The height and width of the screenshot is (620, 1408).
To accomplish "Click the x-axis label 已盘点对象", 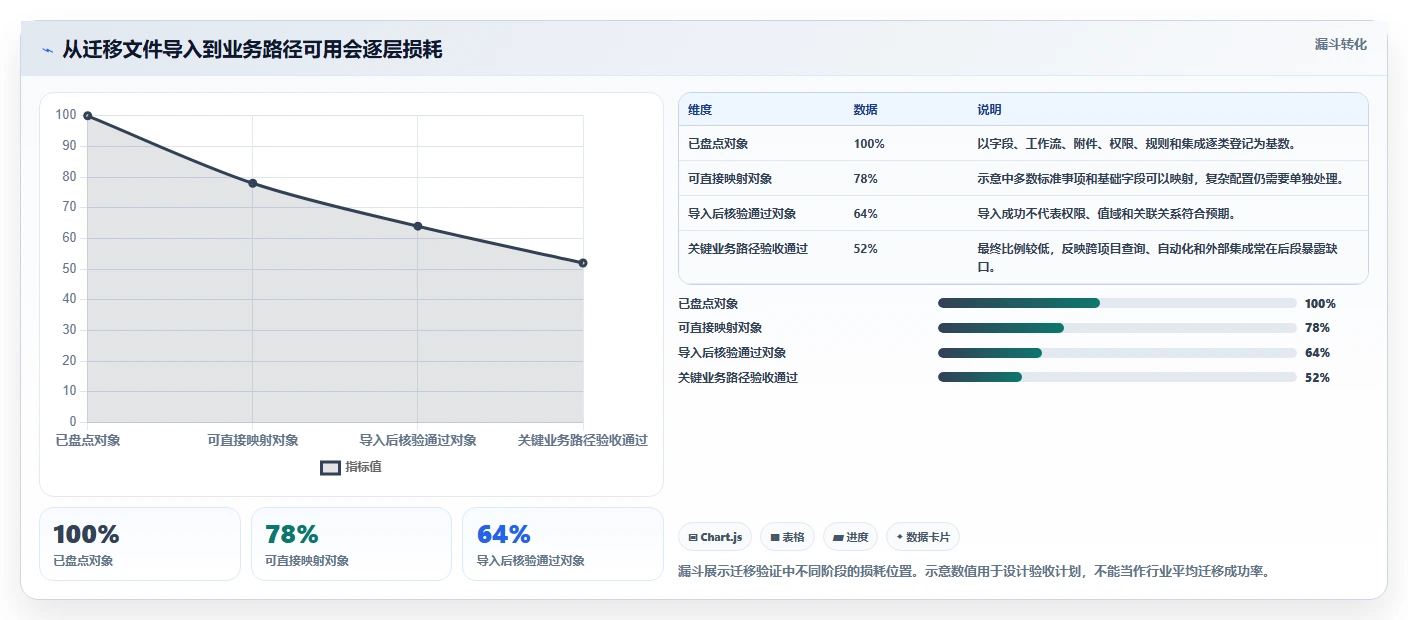I will pos(88,440).
